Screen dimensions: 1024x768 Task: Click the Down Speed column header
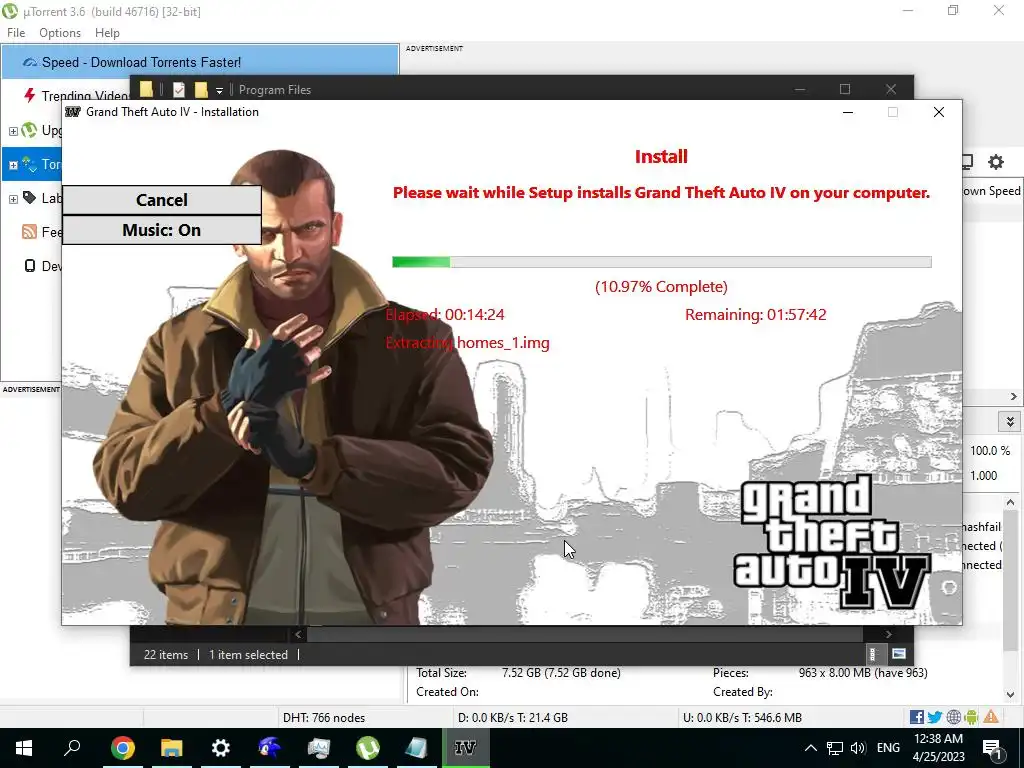991,191
